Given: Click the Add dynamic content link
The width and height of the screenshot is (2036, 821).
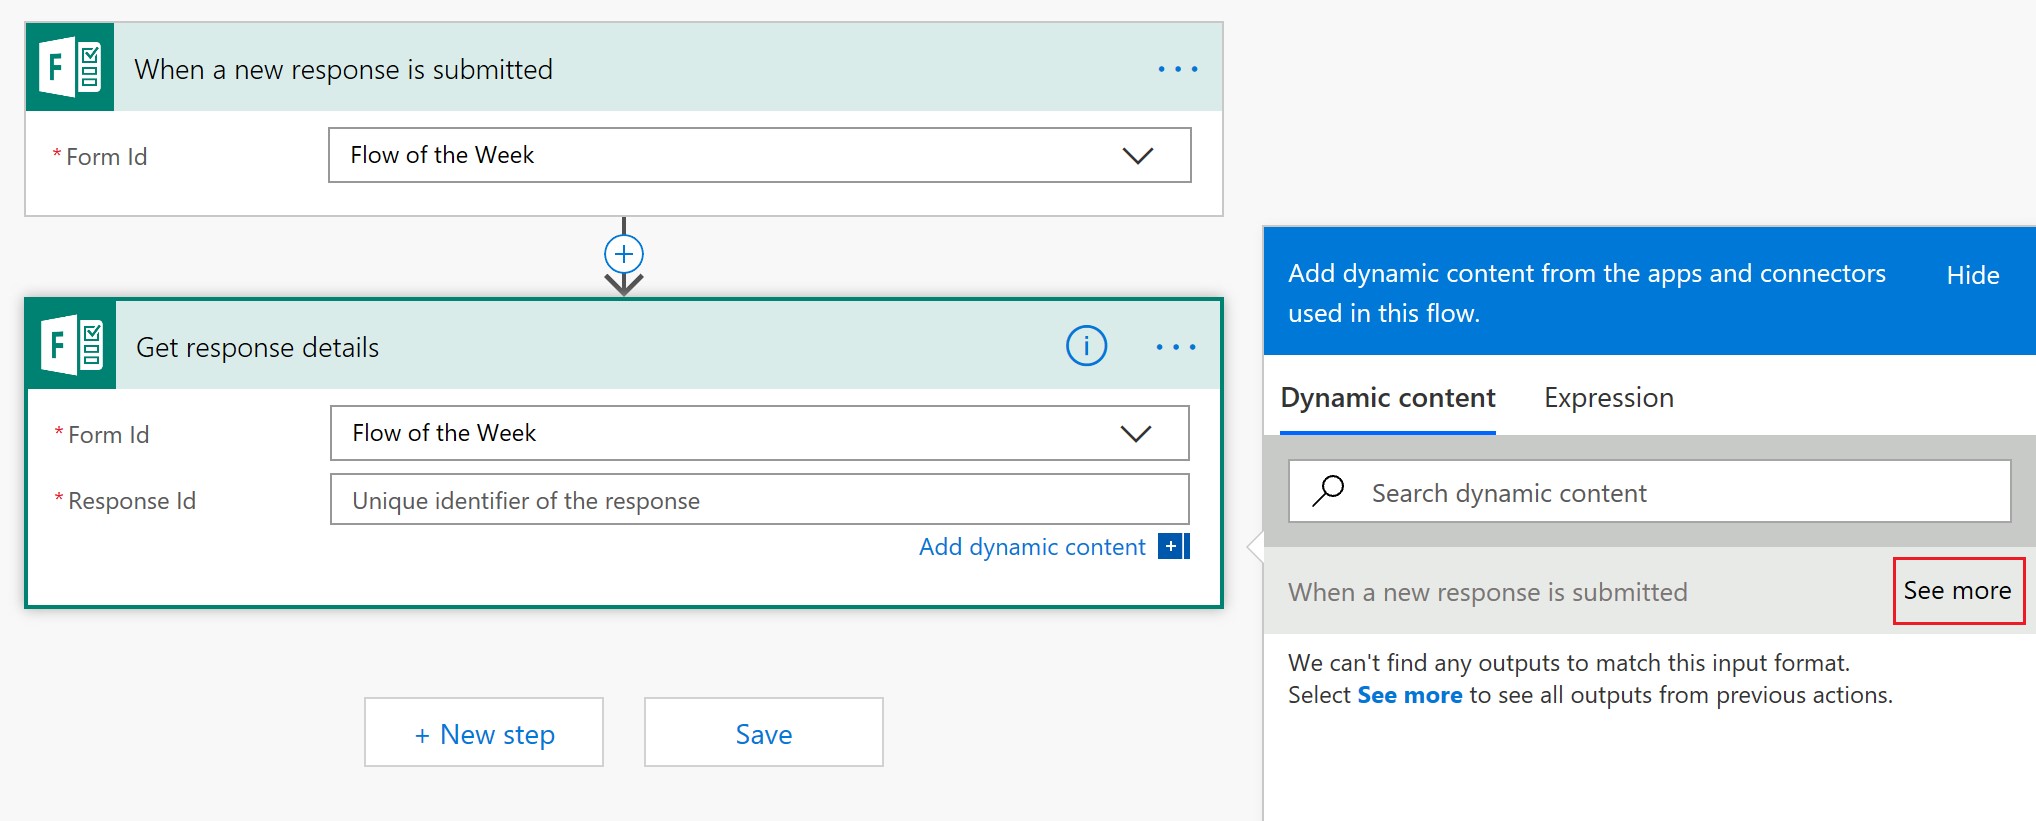Looking at the screenshot, I should [1031, 547].
